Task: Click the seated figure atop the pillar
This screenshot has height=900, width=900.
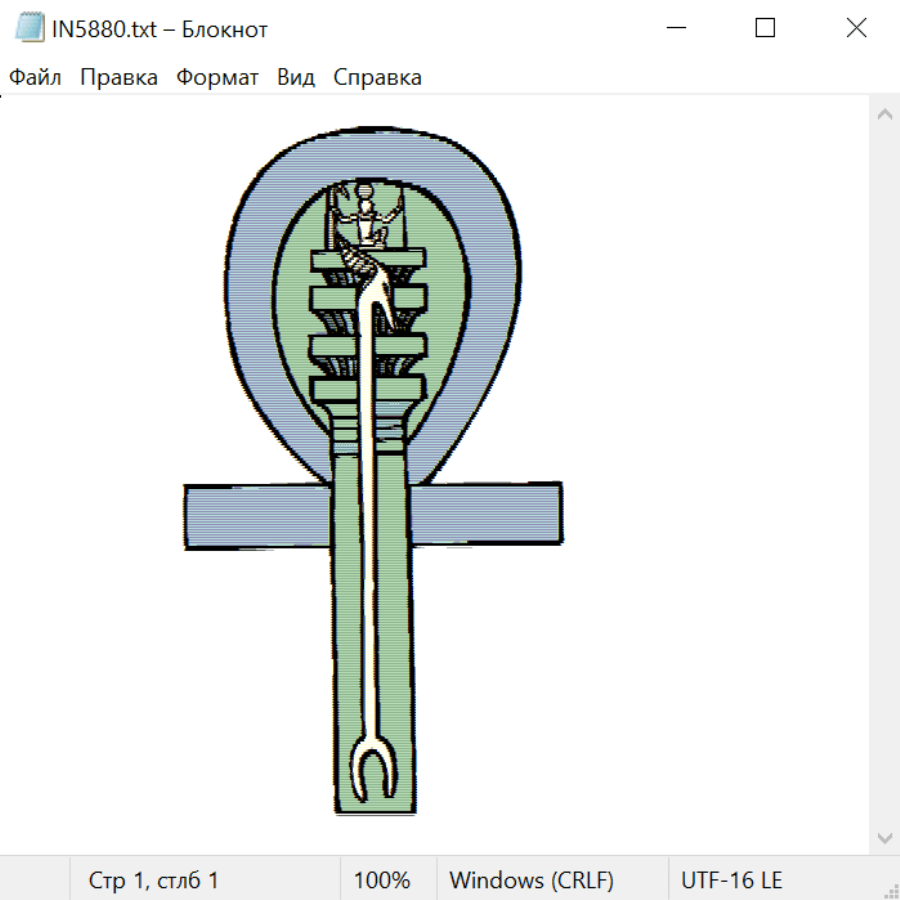Action: [367, 220]
